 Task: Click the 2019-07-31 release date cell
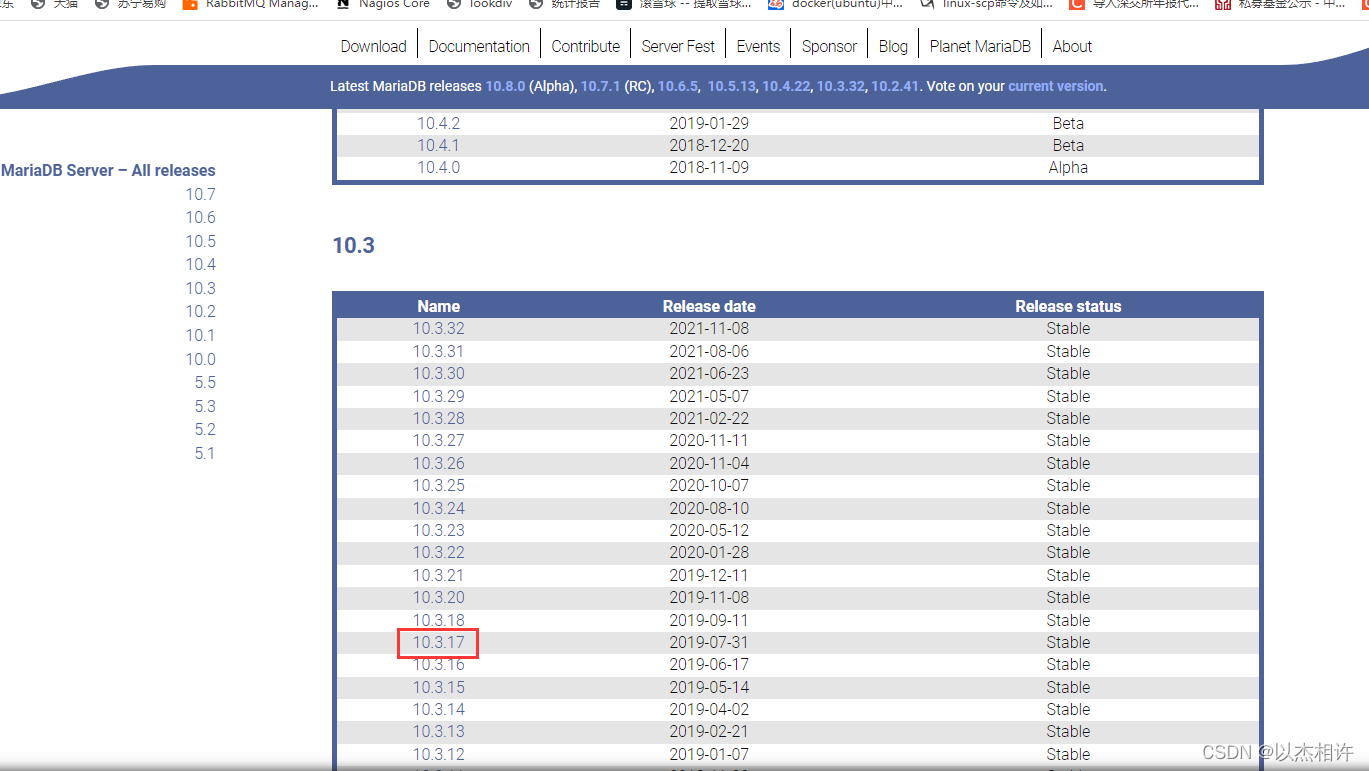click(709, 643)
